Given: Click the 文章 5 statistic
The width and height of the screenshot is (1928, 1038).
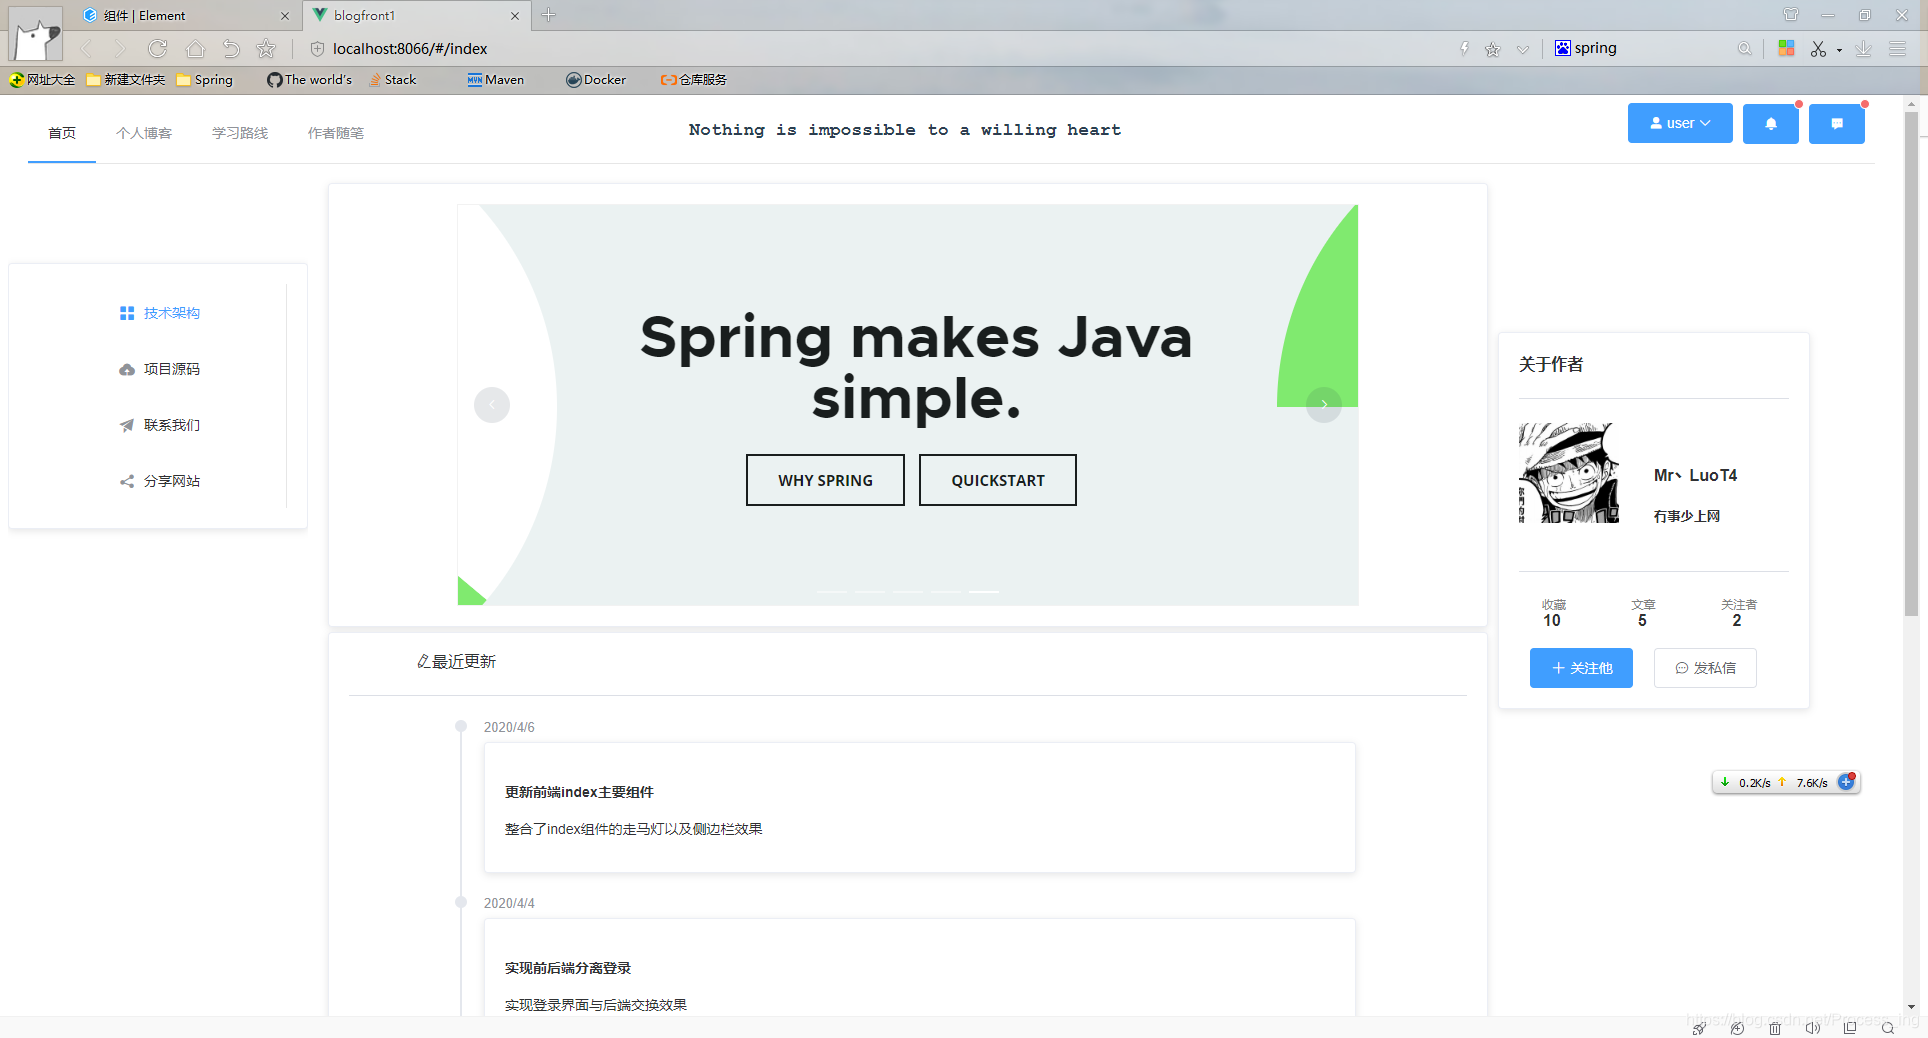Looking at the screenshot, I should (x=1643, y=613).
